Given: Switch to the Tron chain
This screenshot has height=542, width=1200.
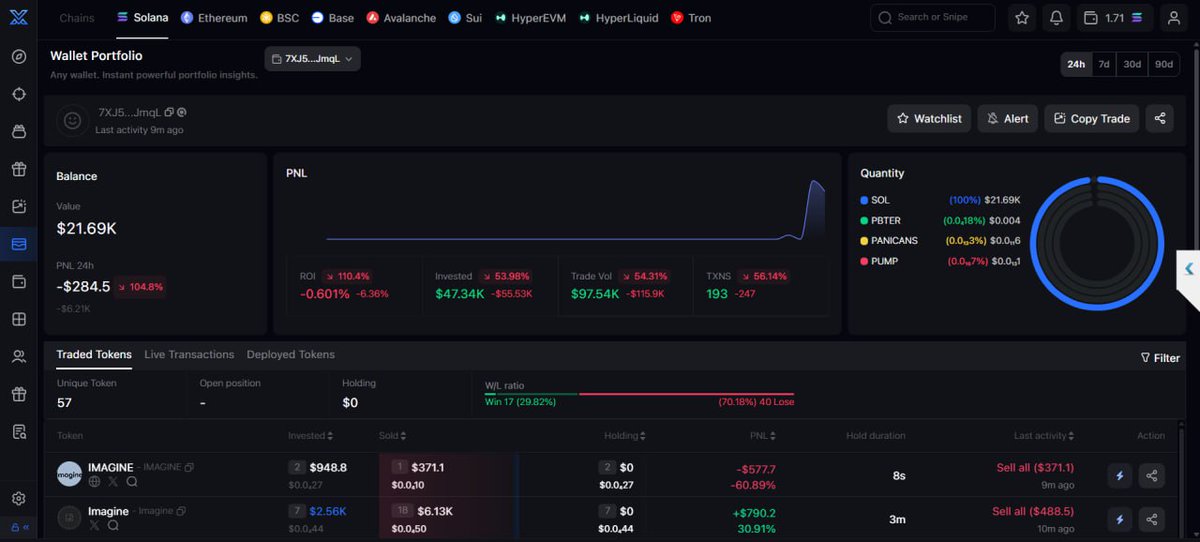Looking at the screenshot, I should pyautogui.click(x=691, y=18).
